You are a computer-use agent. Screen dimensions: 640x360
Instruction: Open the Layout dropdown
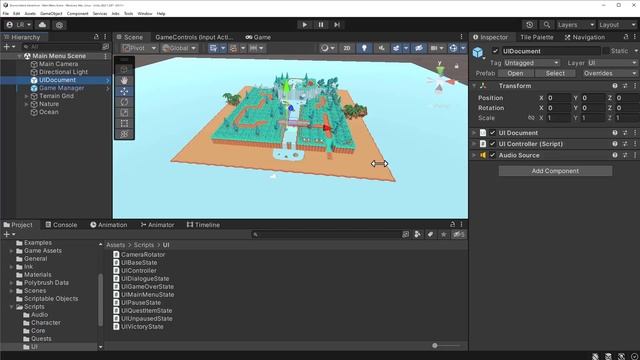coord(618,25)
